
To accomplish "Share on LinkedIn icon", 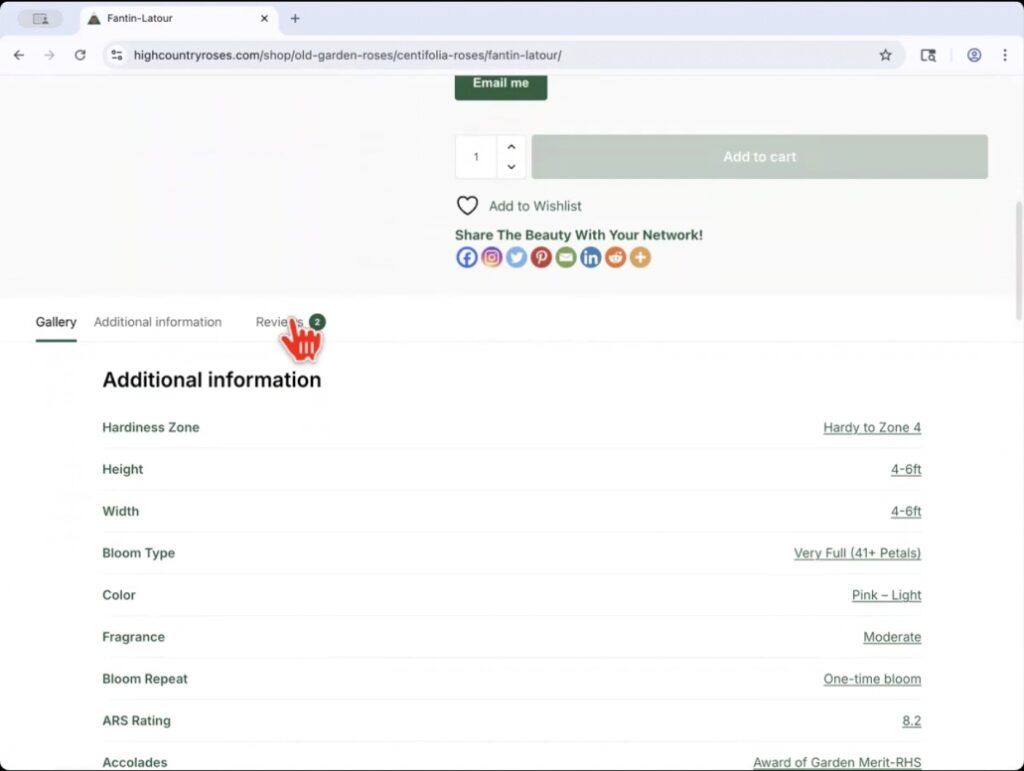I will (x=591, y=257).
